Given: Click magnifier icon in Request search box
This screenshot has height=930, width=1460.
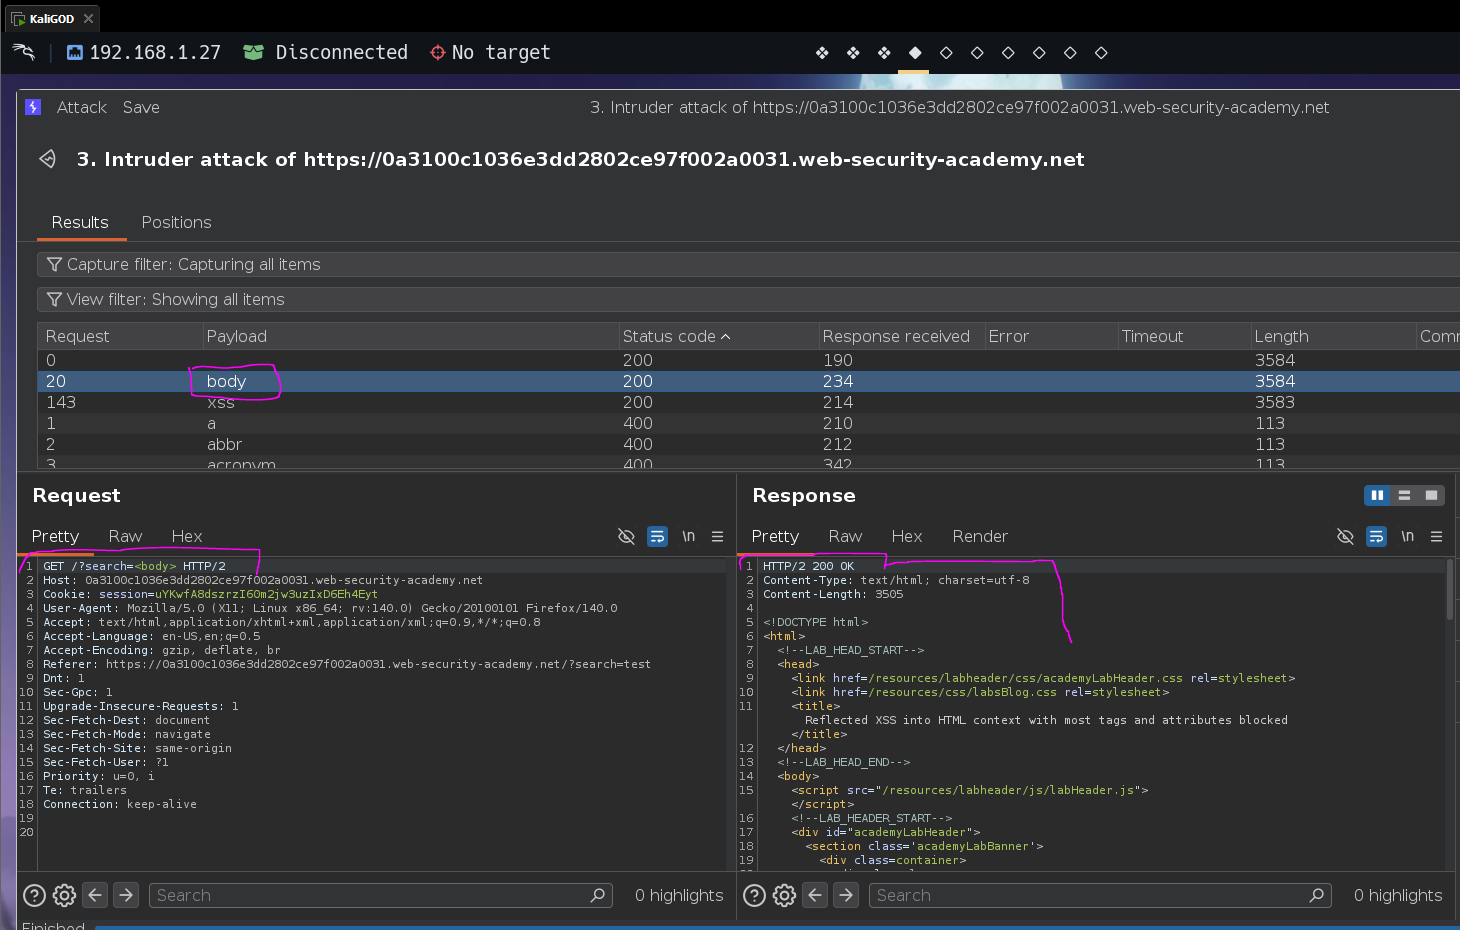Looking at the screenshot, I should [x=598, y=895].
